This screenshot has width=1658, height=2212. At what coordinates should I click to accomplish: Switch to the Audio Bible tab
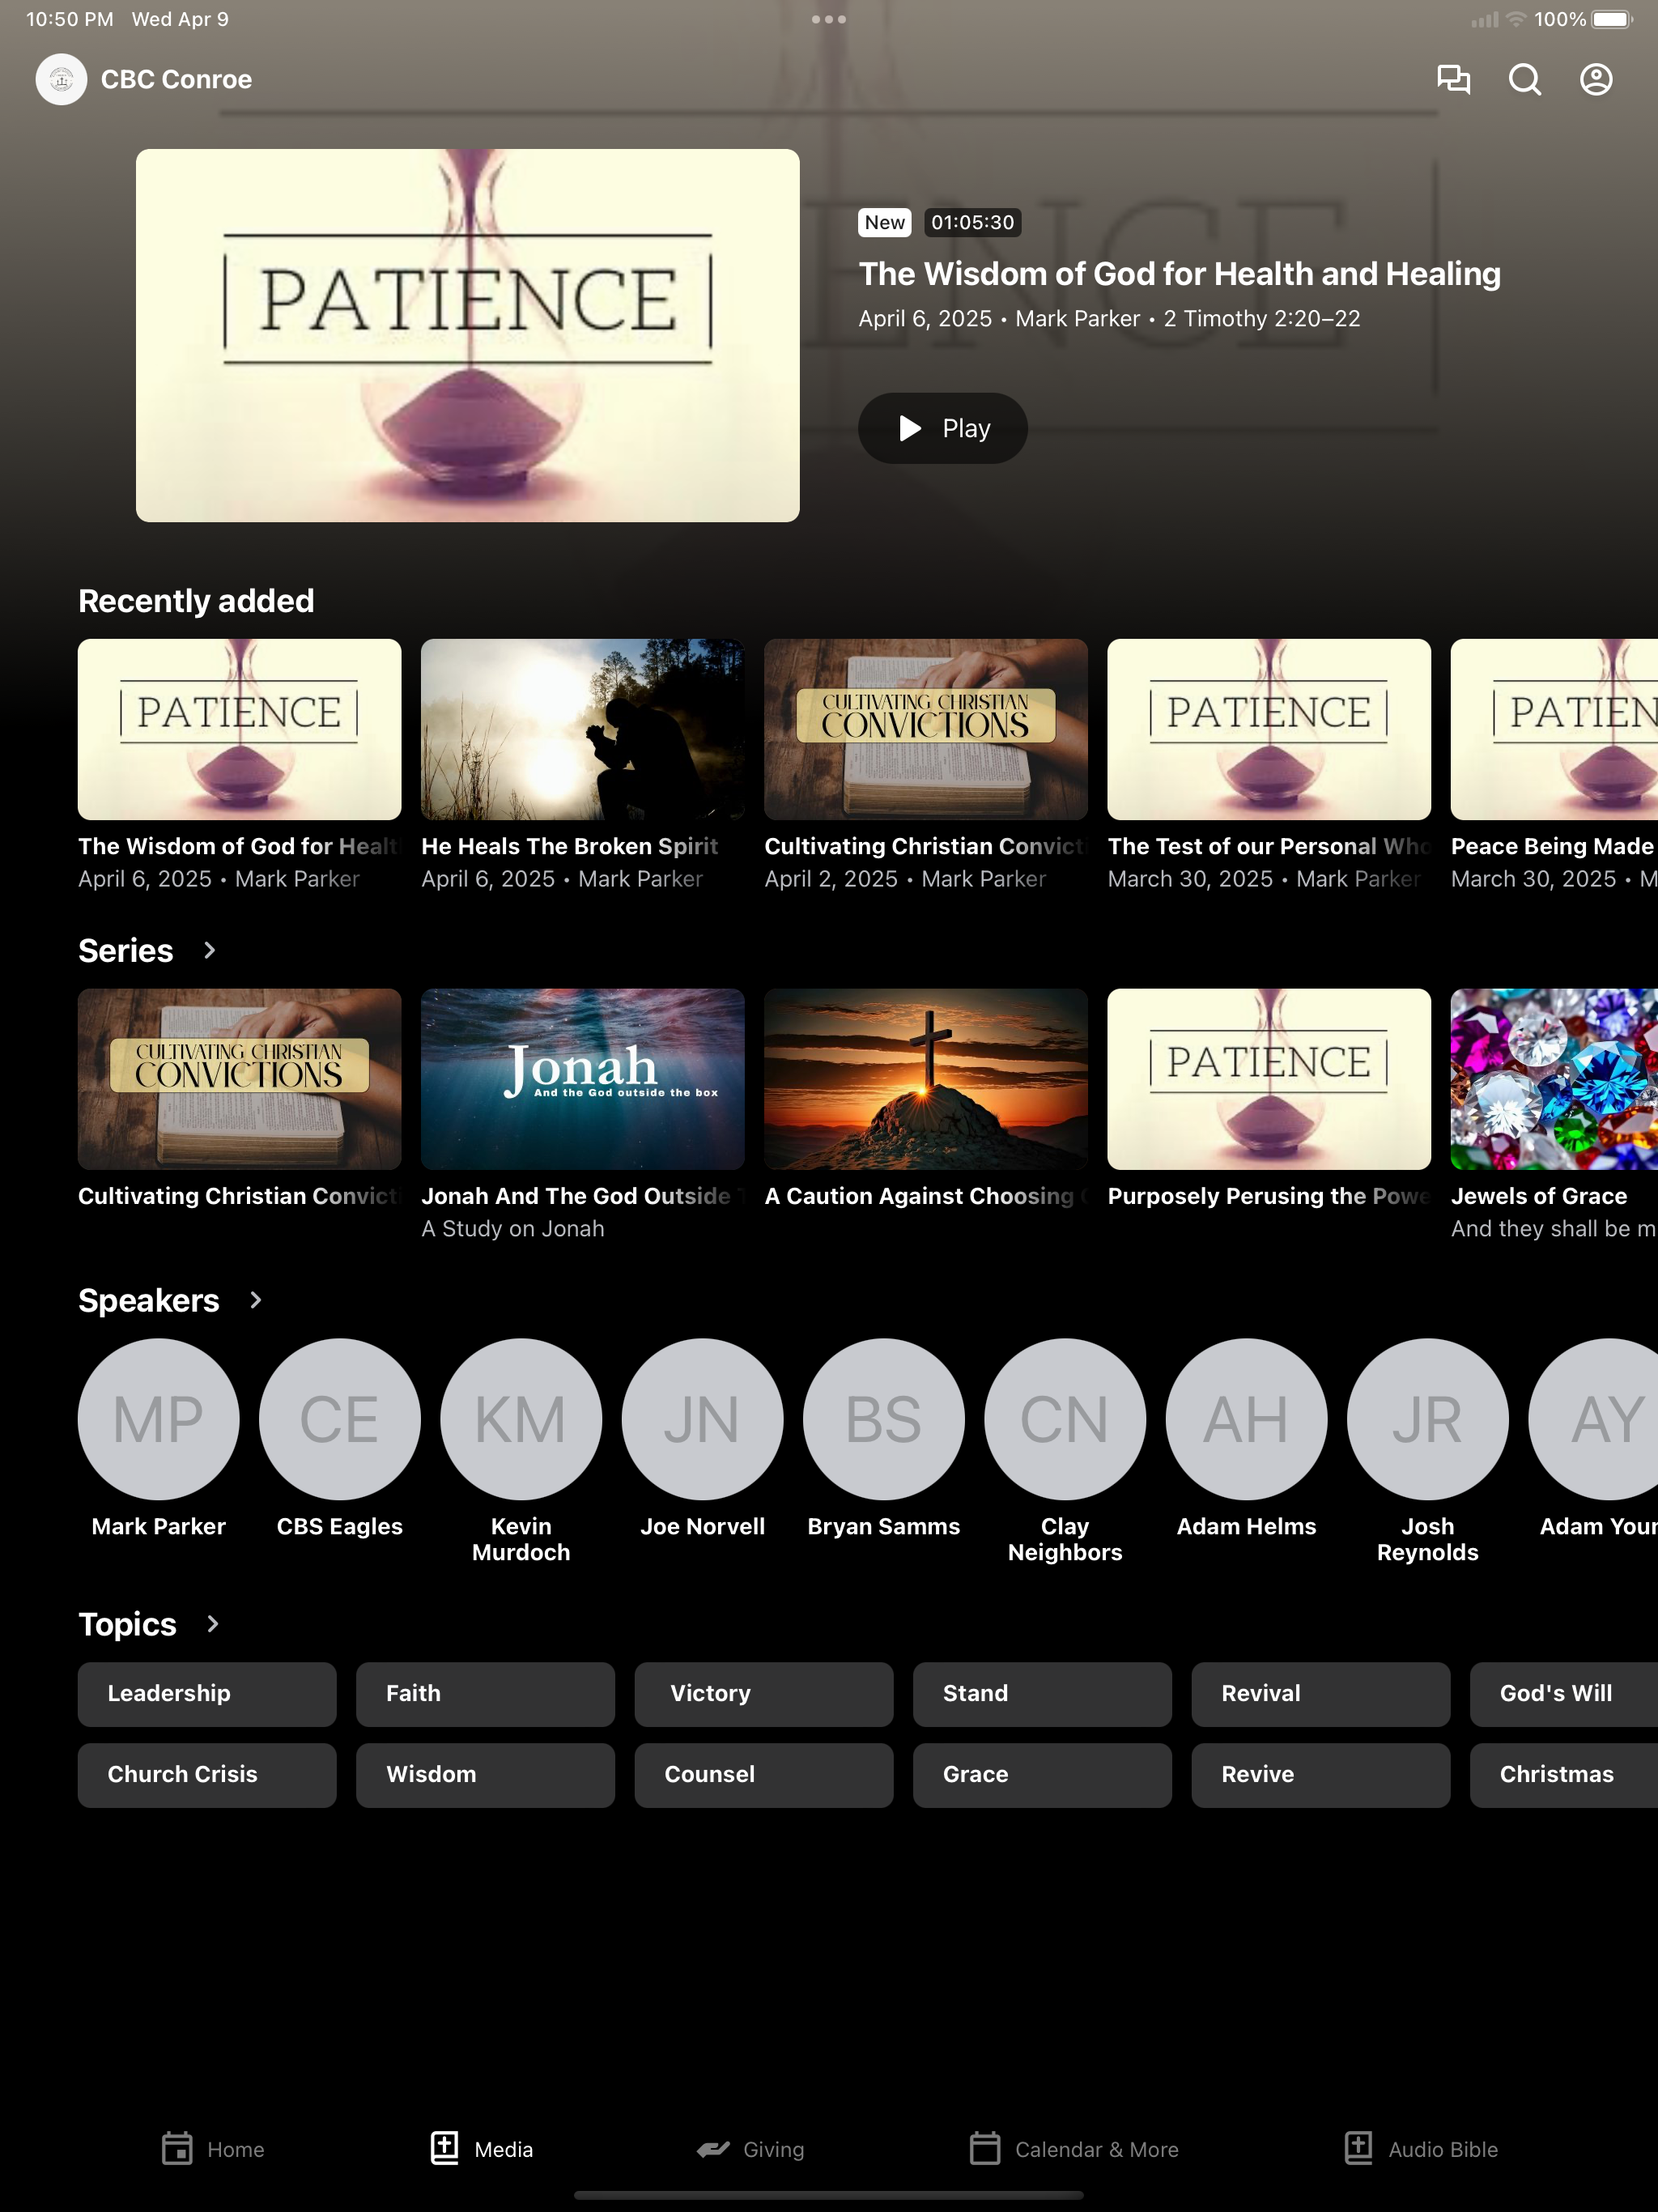(x=1420, y=2149)
